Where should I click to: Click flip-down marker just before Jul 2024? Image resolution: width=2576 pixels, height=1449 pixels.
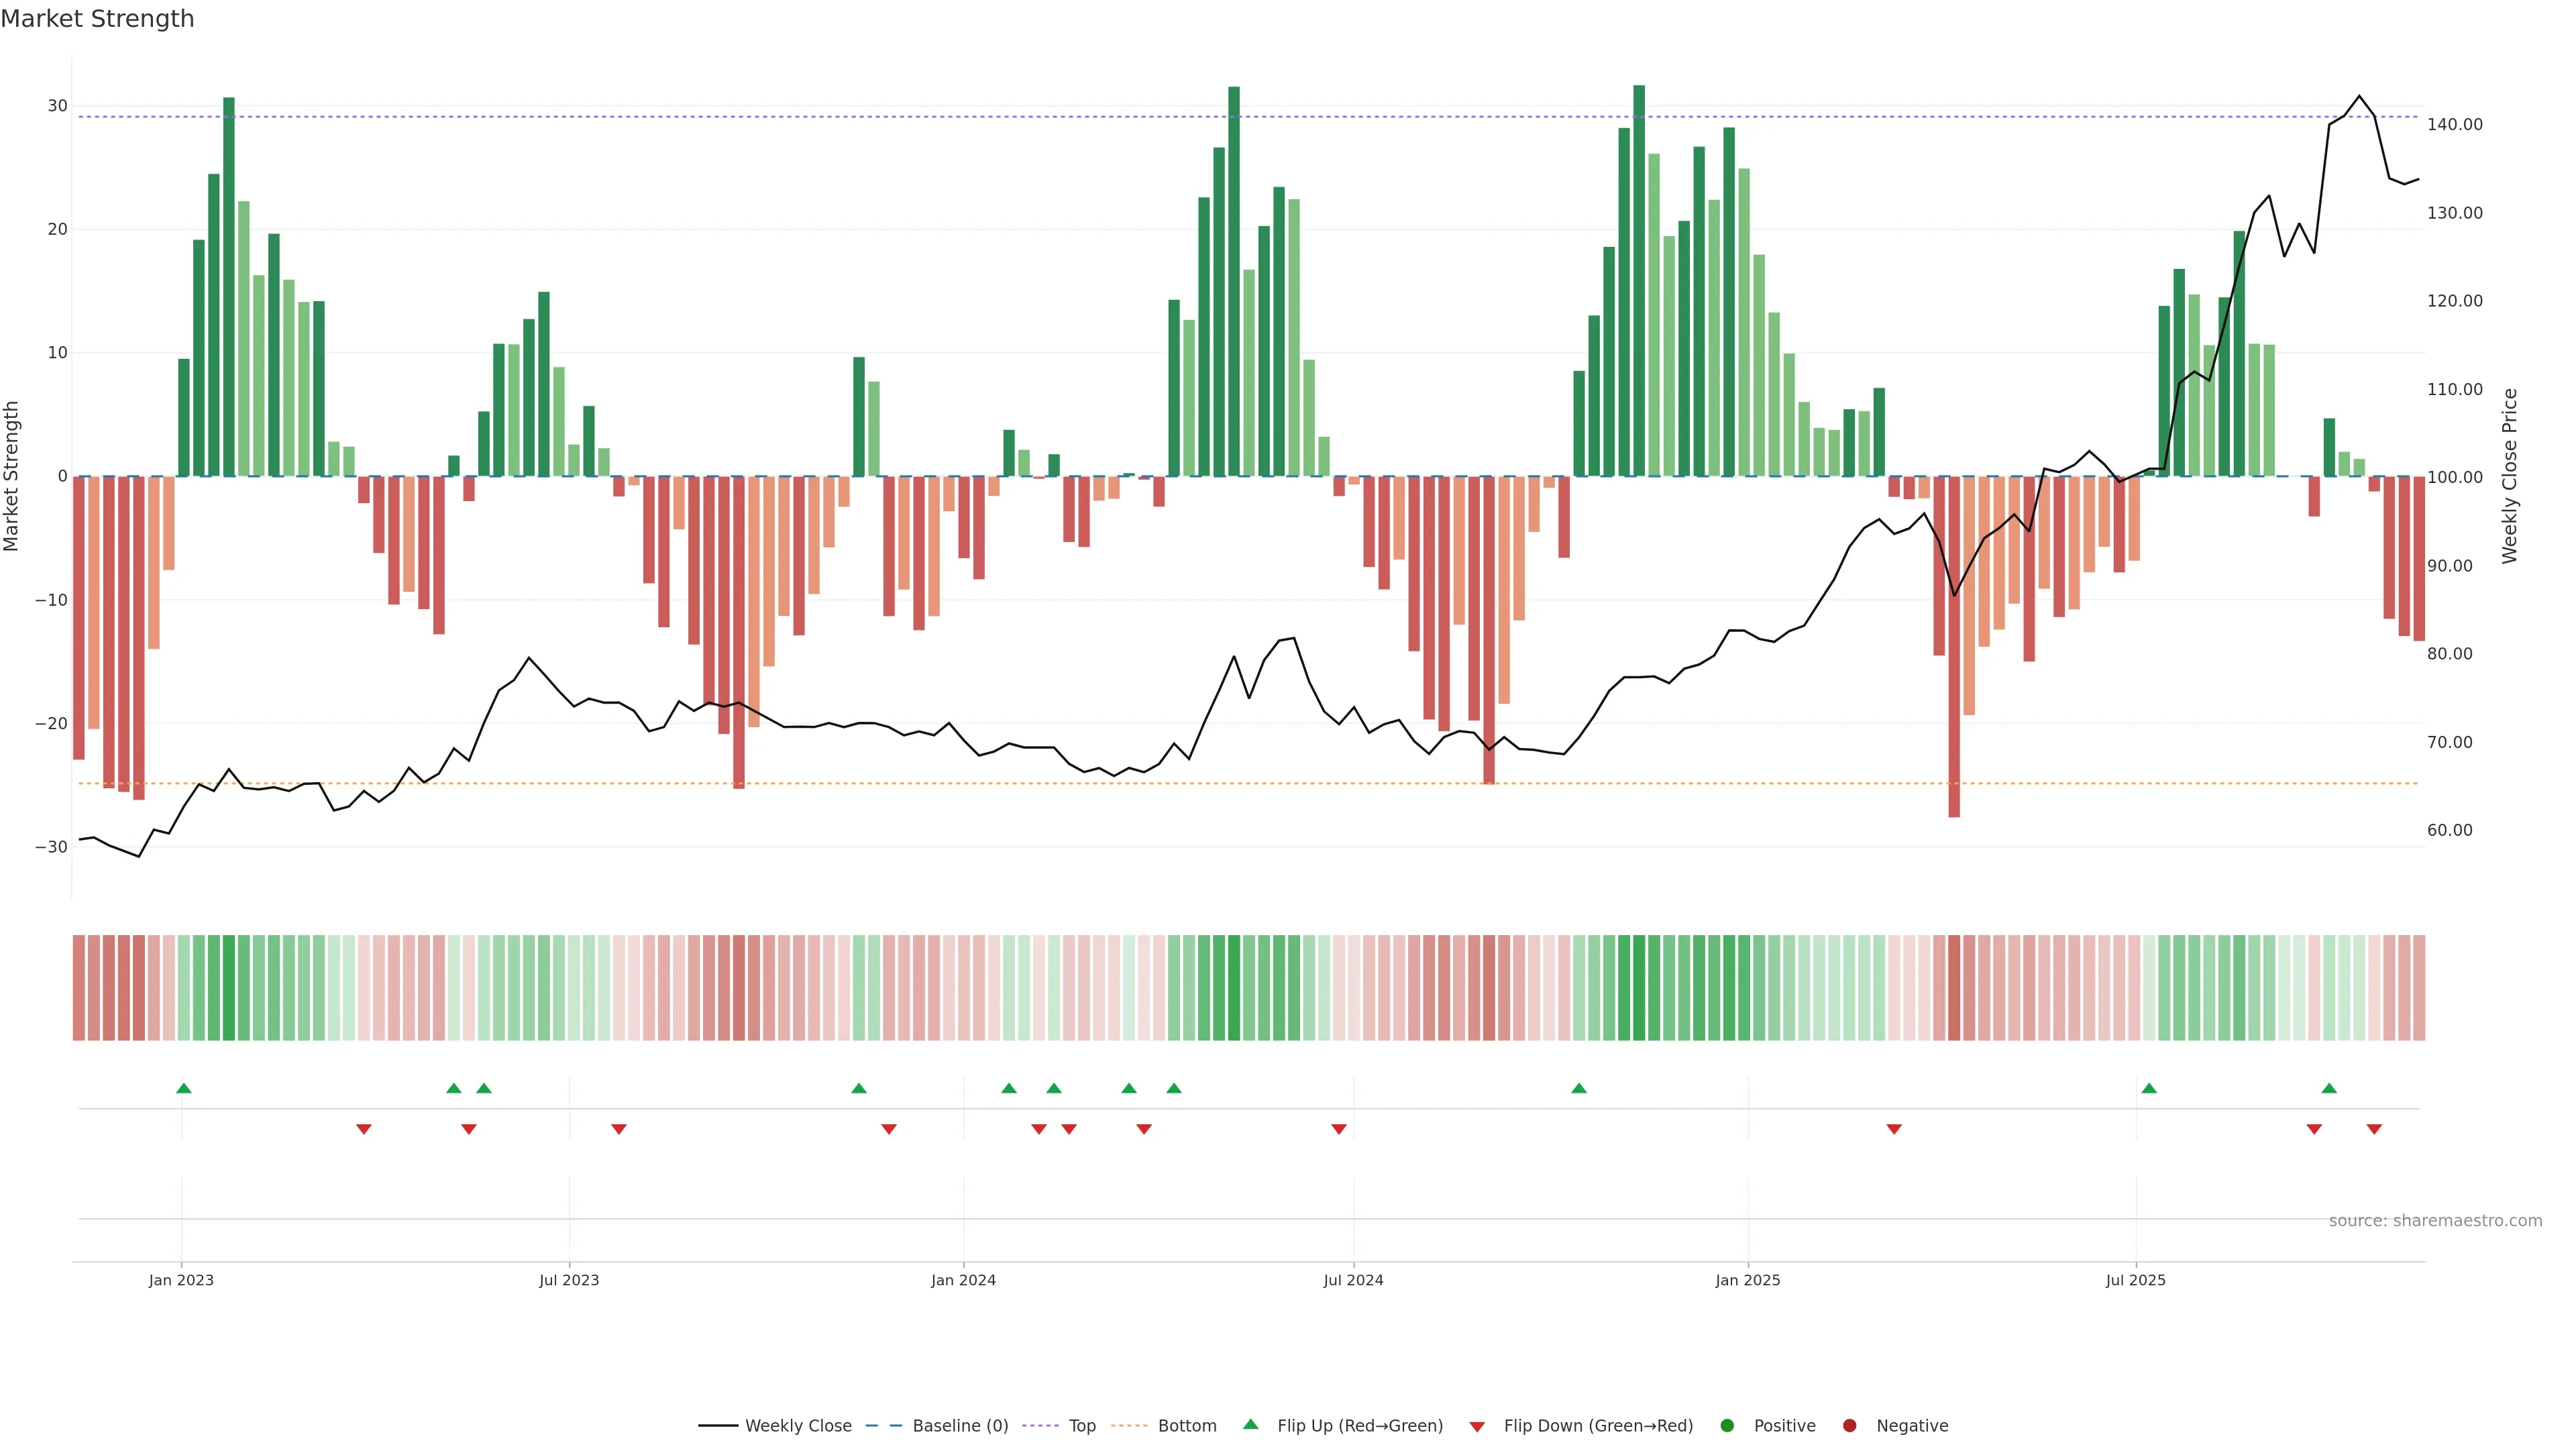point(1339,1129)
